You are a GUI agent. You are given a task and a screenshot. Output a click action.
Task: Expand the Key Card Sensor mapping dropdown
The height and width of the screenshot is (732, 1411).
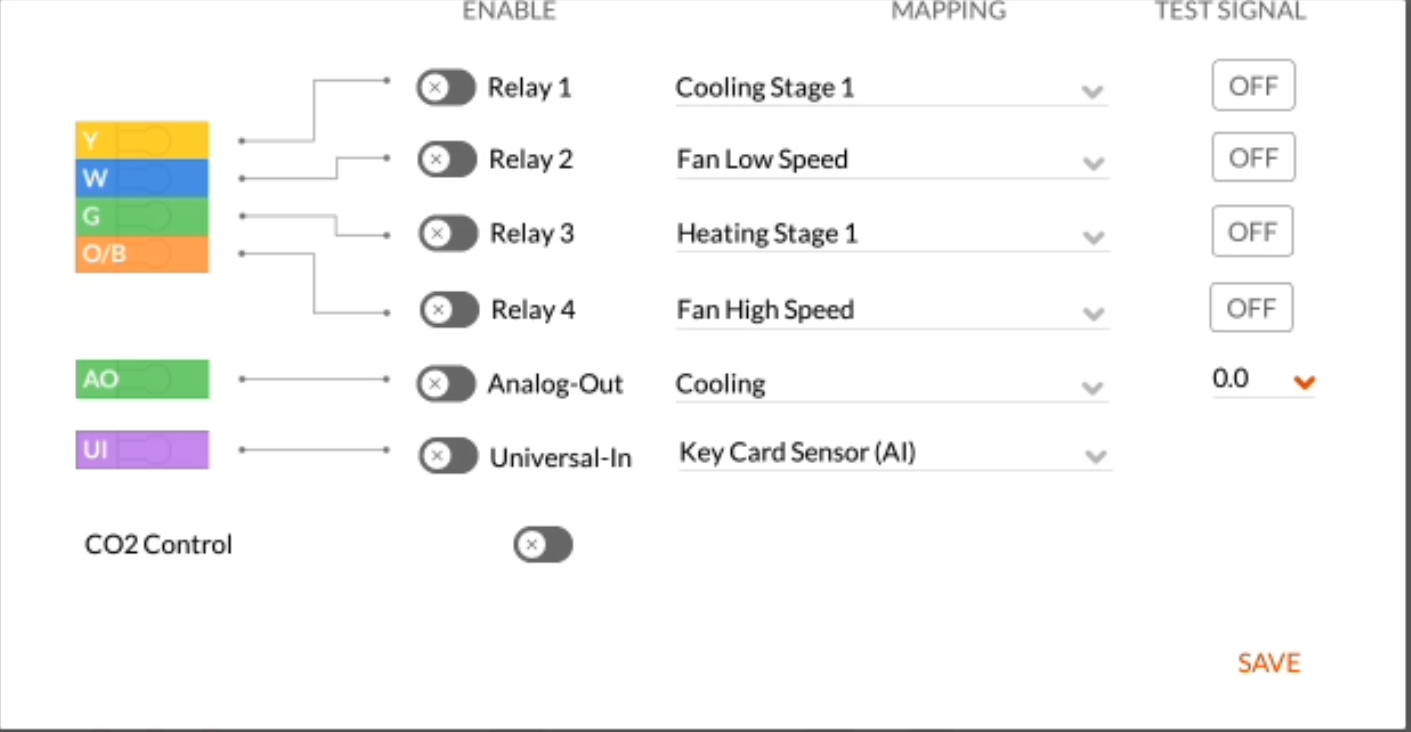(1097, 455)
